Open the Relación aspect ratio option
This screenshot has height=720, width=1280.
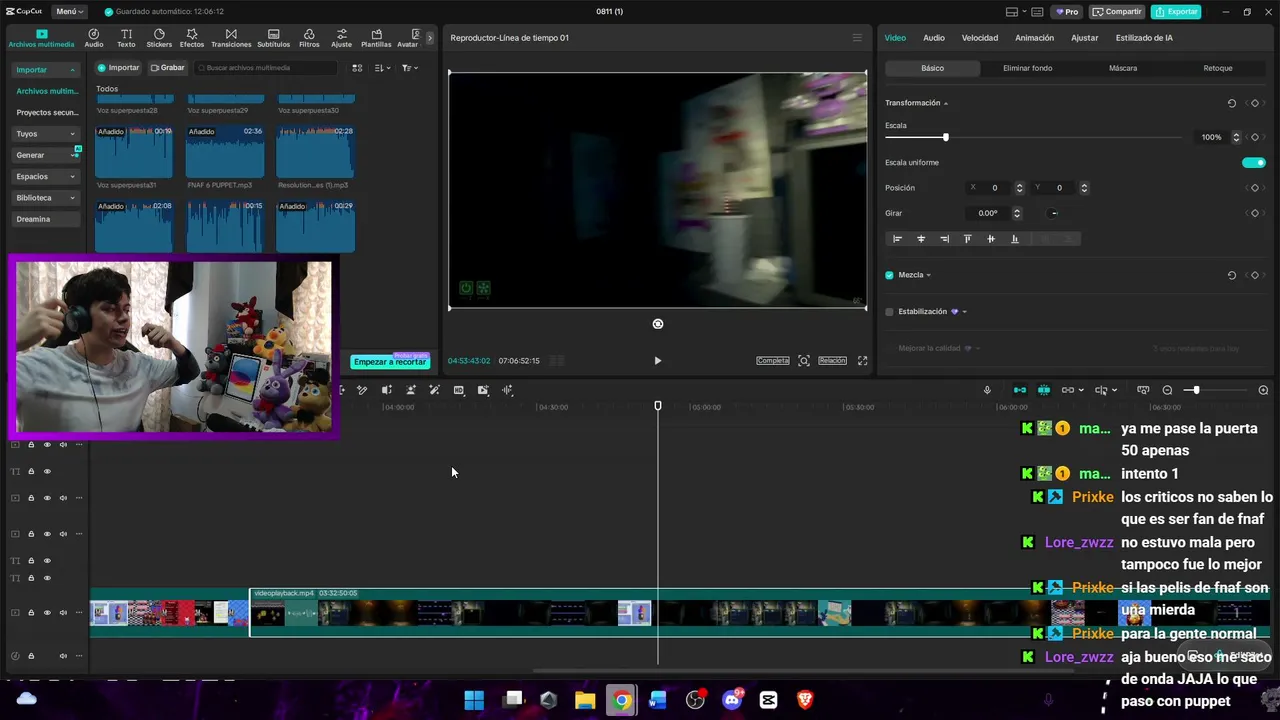click(832, 361)
